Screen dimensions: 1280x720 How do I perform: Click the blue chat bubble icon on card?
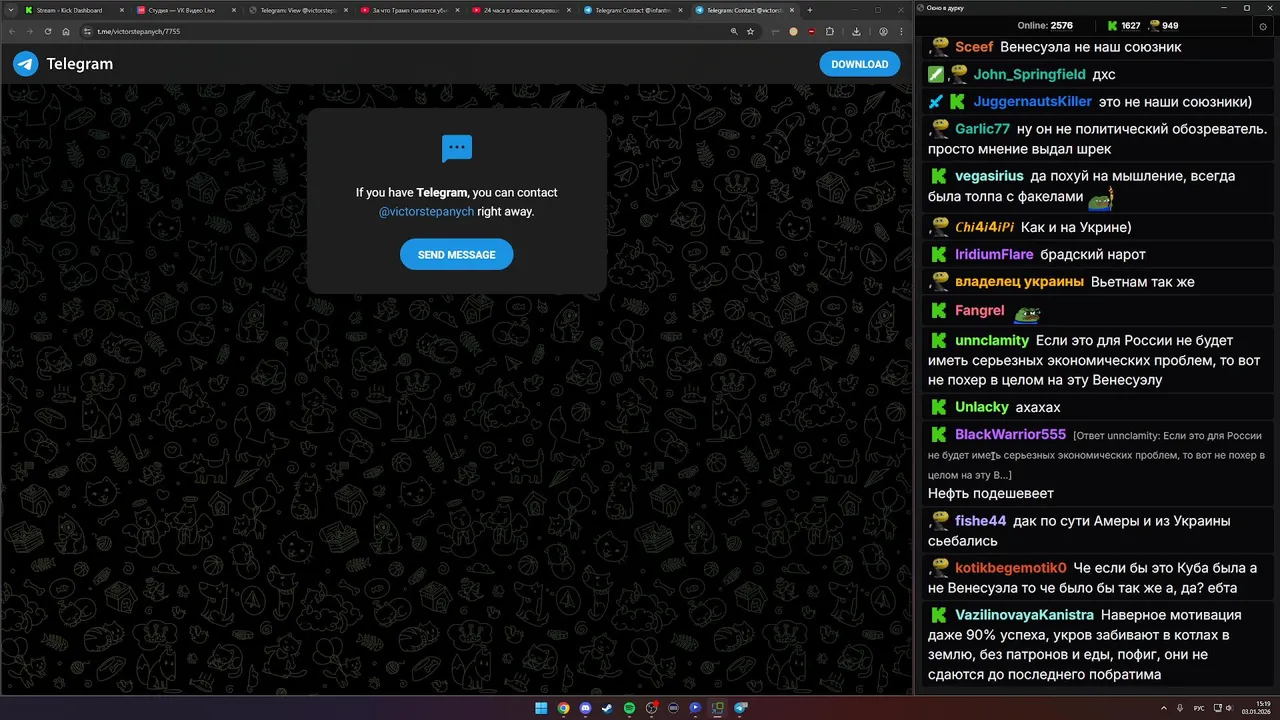(x=457, y=148)
